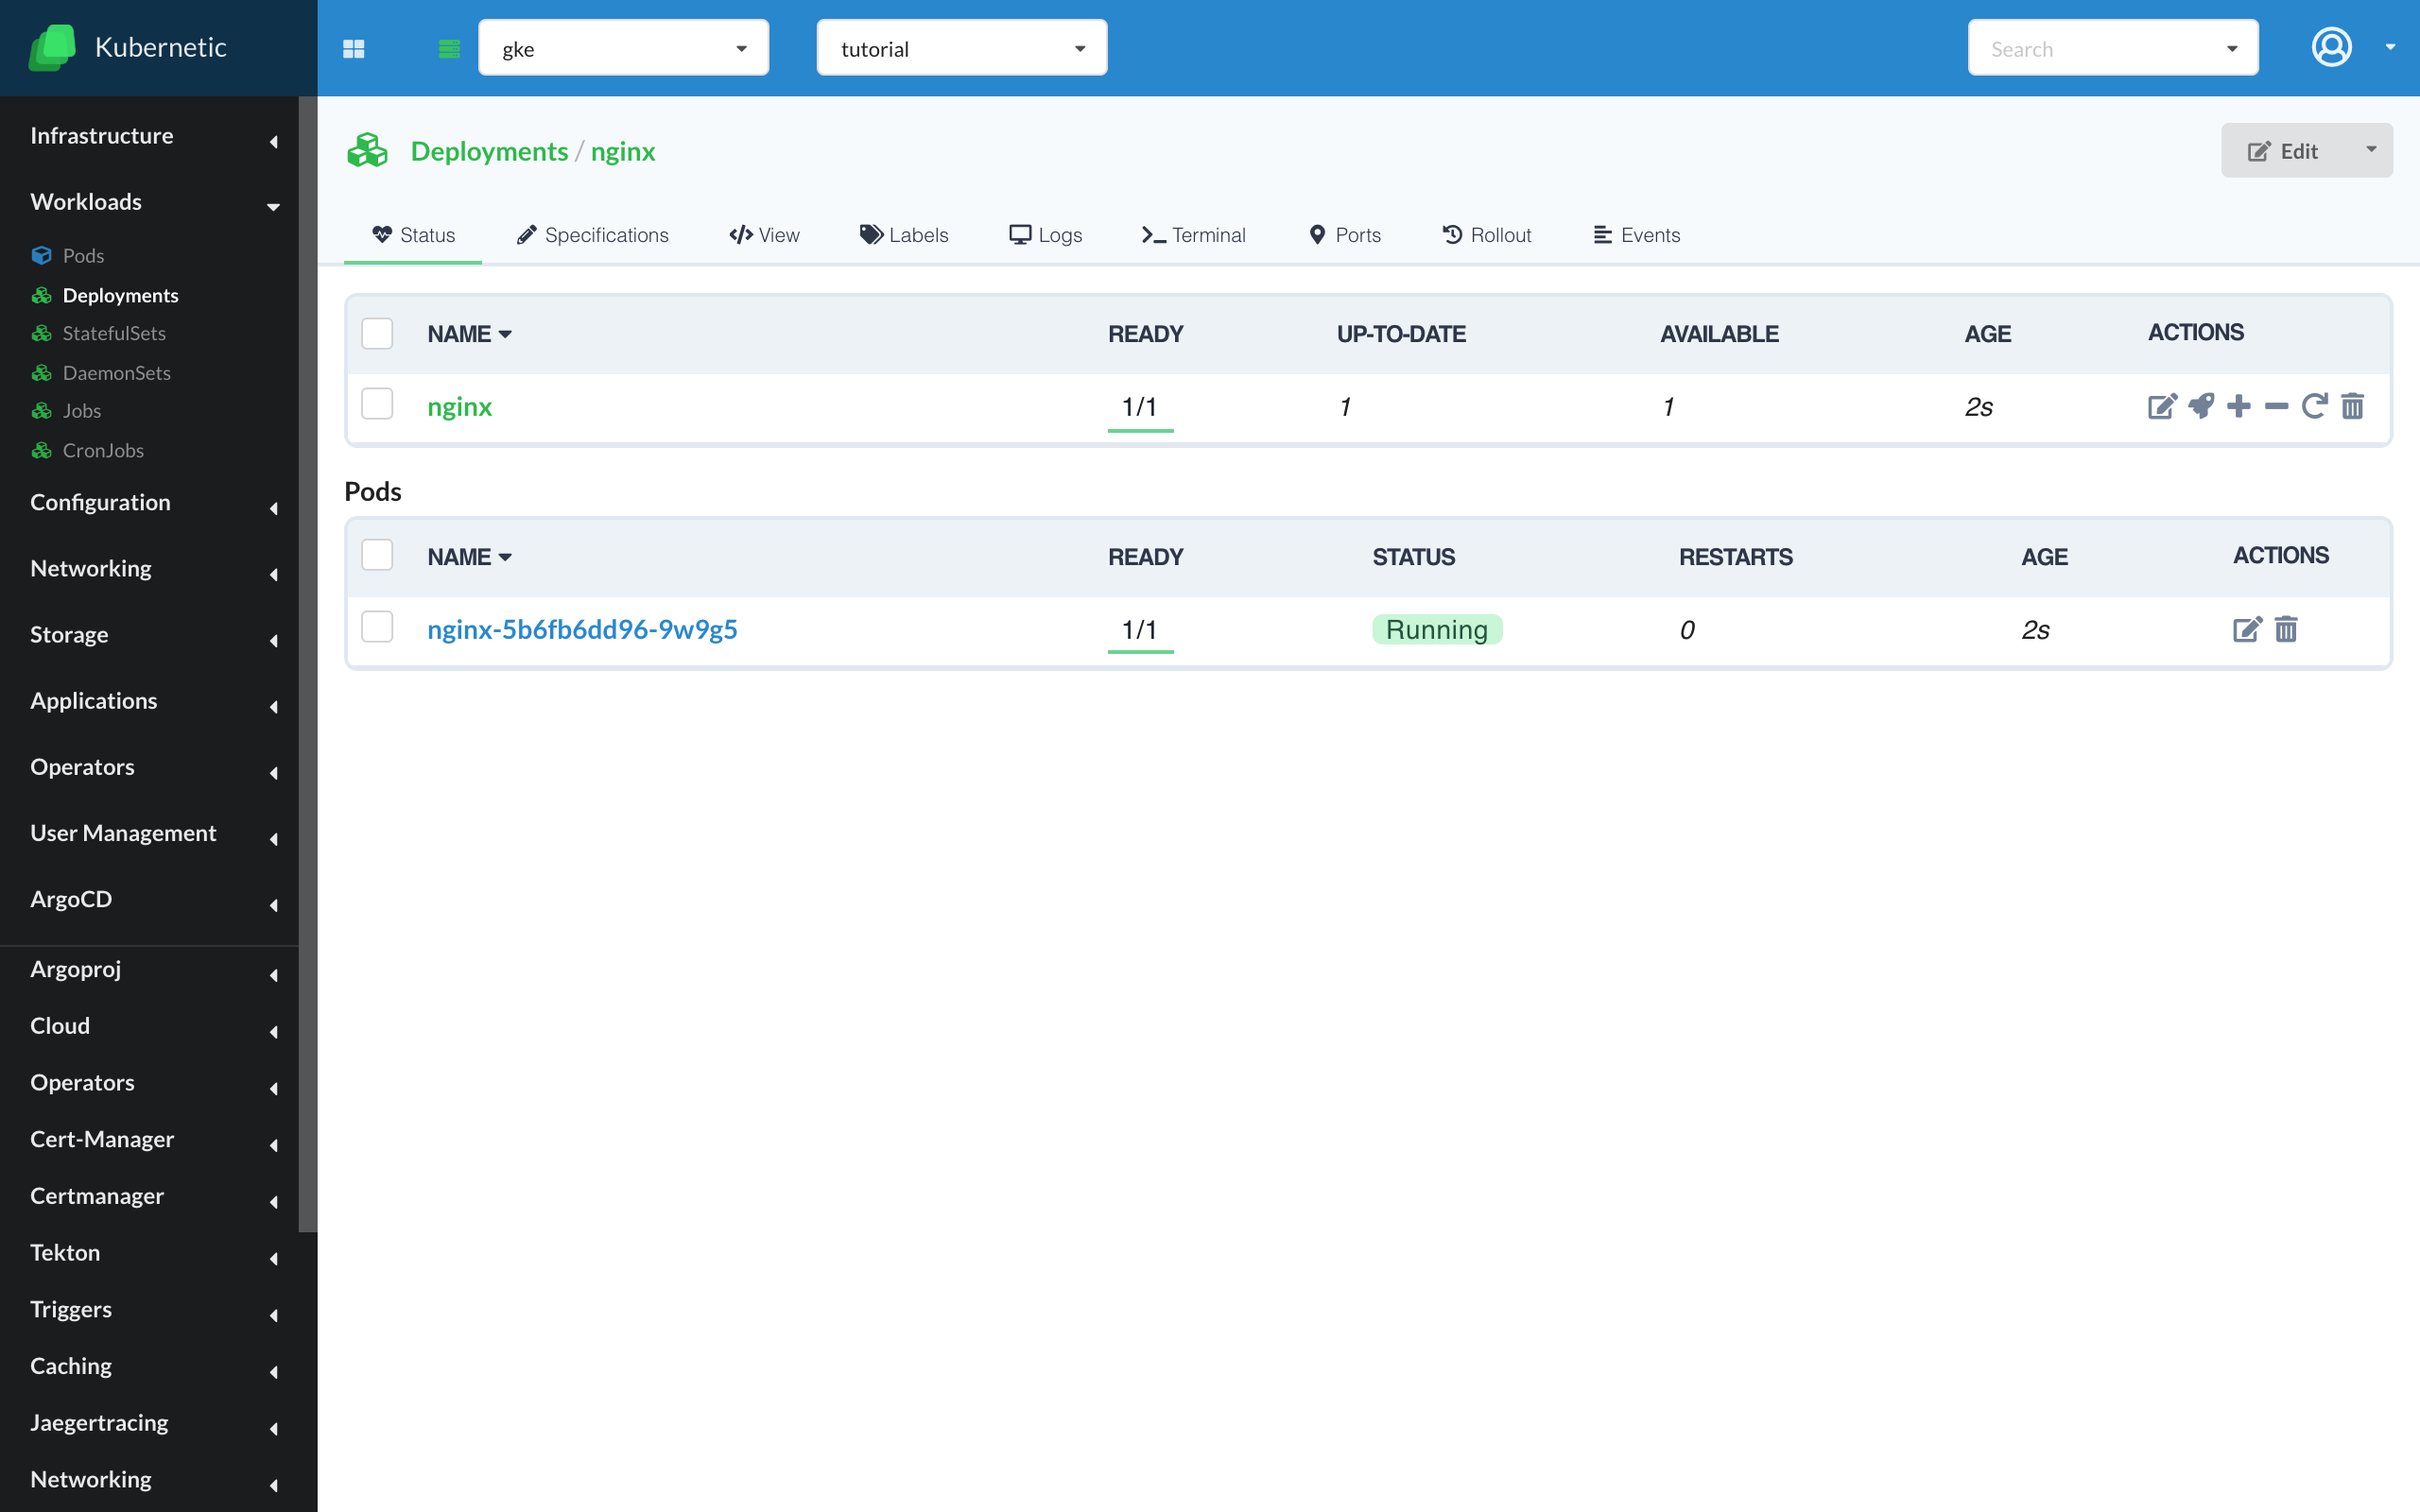Image resolution: width=2420 pixels, height=1512 pixels.
Task: Click the scale up icon for nginx
Action: click(x=2238, y=405)
